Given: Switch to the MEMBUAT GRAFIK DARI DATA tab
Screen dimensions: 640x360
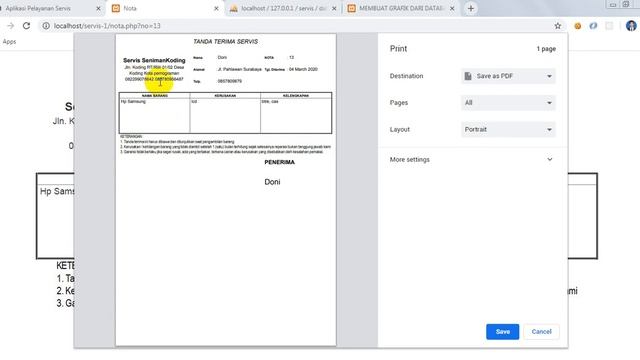Looking at the screenshot, I should pyautogui.click(x=401, y=8).
